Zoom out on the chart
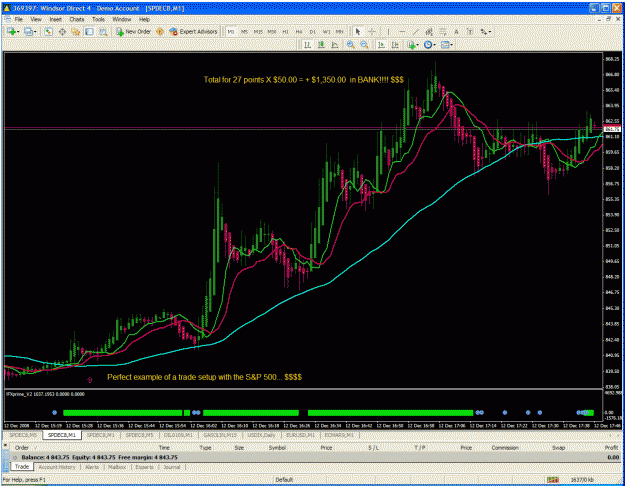The image size is (625, 486). click(x=364, y=45)
